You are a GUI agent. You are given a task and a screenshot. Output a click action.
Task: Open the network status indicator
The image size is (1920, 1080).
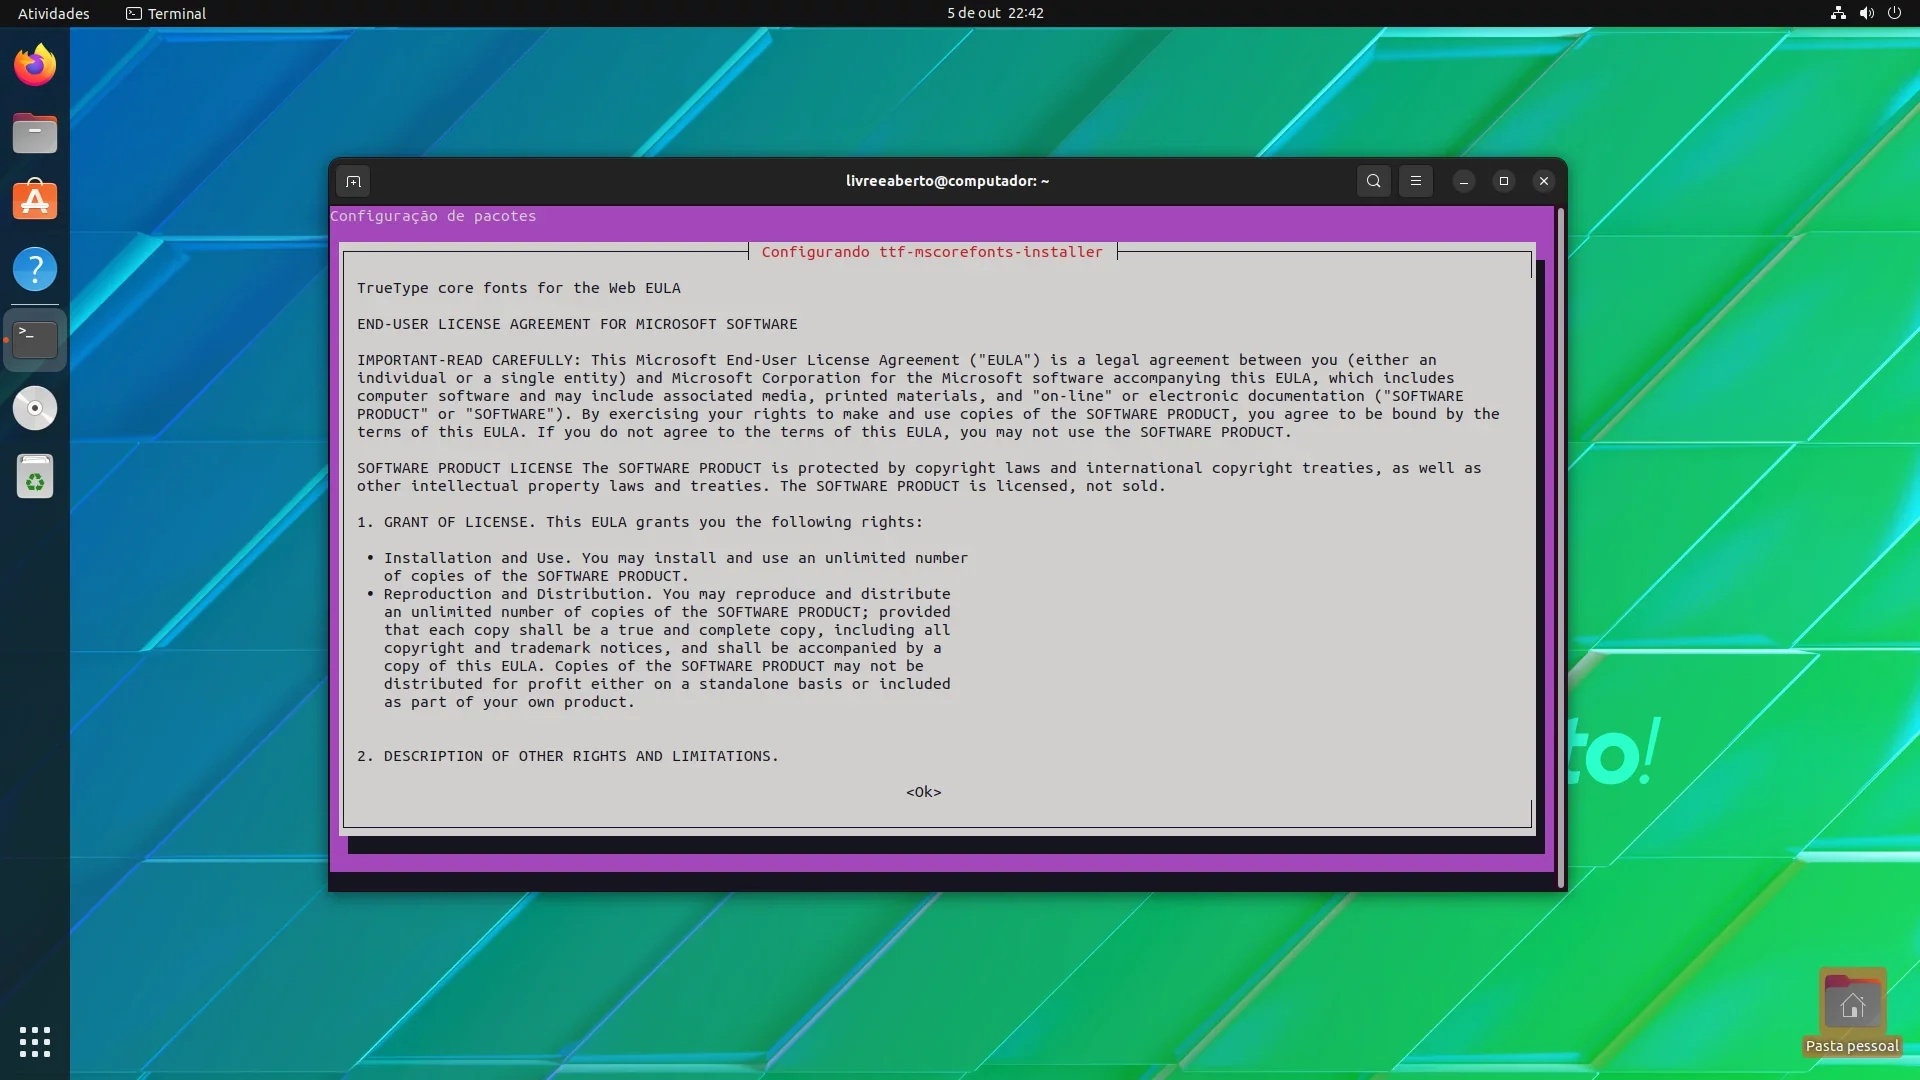(x=1838, y=13)
